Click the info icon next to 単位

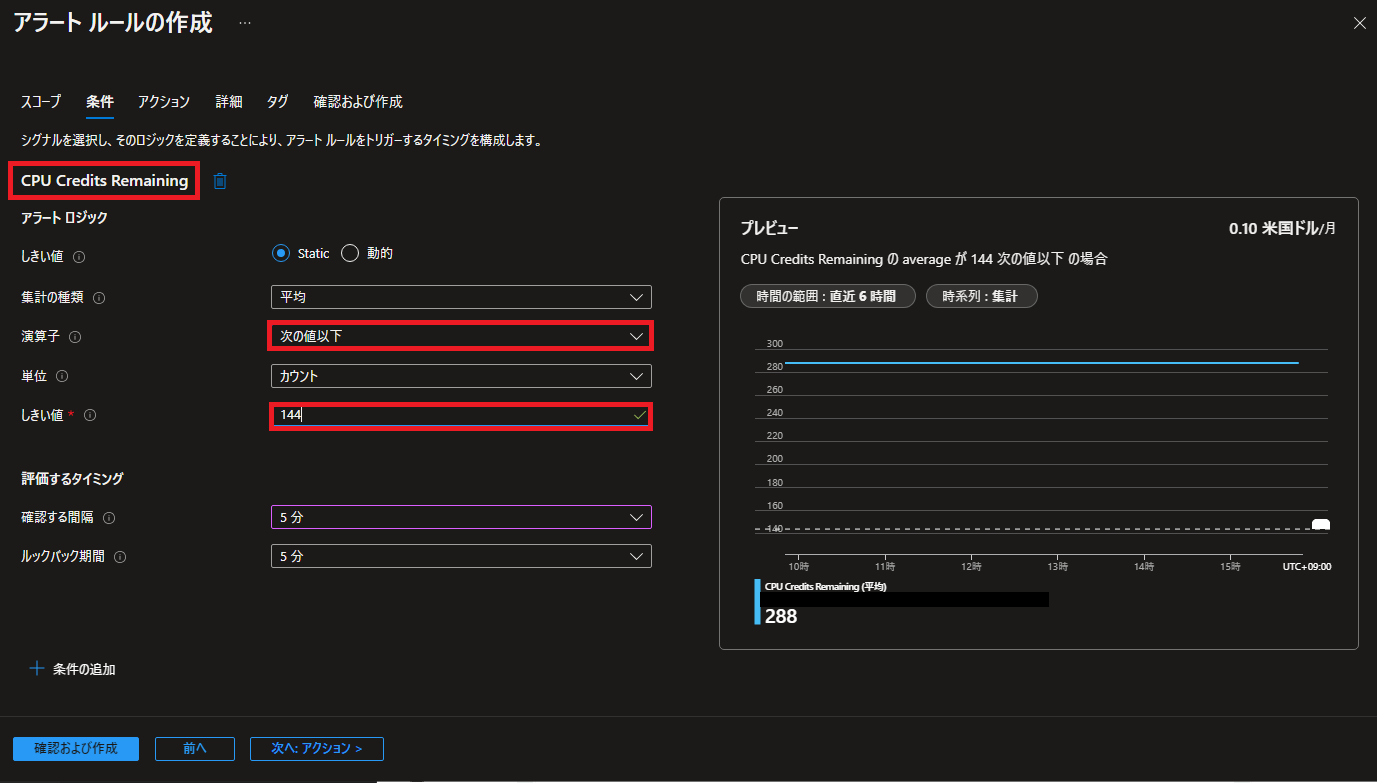pyautogui.click(x=62, y=376)
